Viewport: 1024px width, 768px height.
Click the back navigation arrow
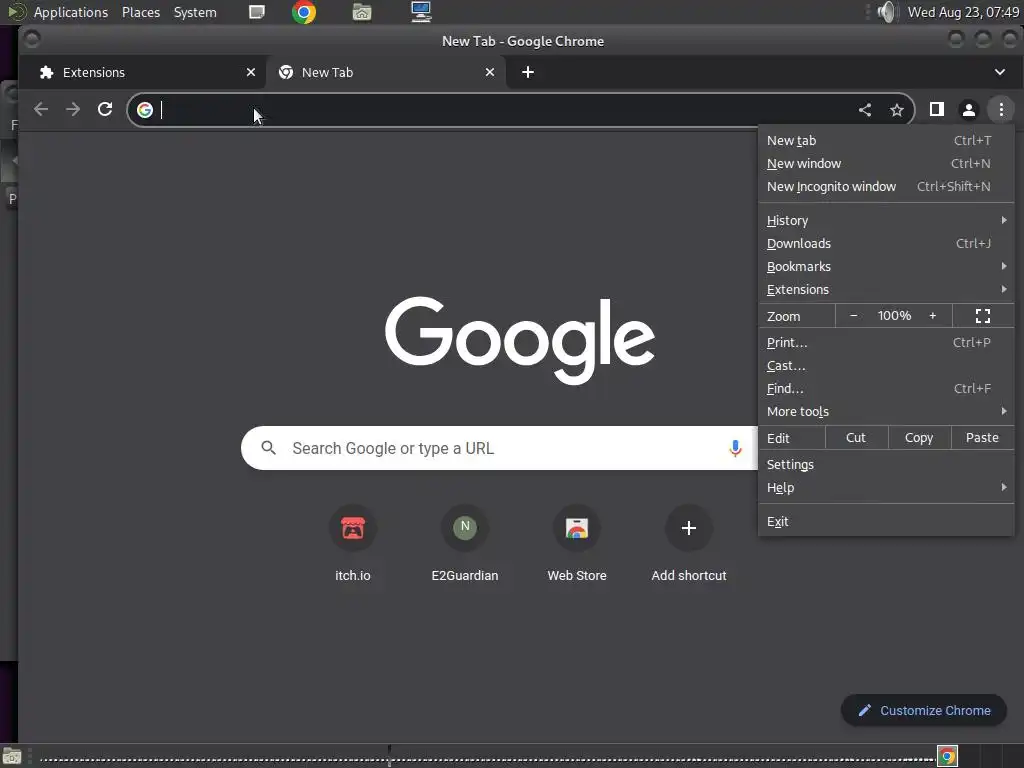tap(40, 110)
